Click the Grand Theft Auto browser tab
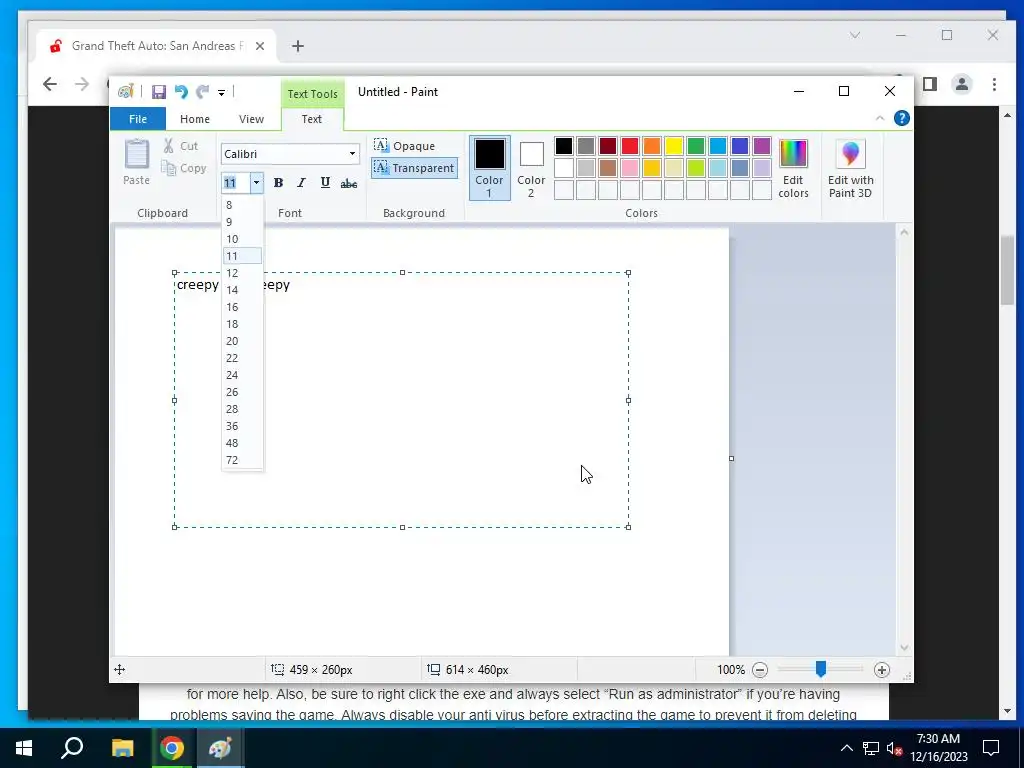Screen dimensions: 1024x768 click(x=157, y=46)
